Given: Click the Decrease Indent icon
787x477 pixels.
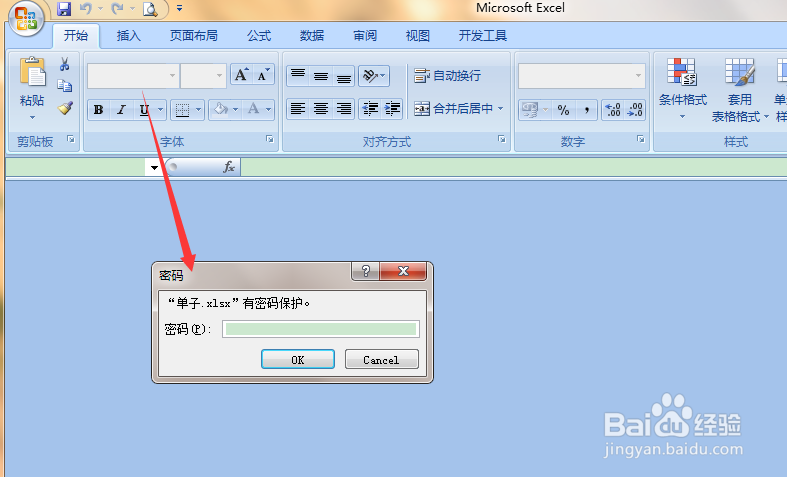Looking at the screenshot, I should point(370,108).
